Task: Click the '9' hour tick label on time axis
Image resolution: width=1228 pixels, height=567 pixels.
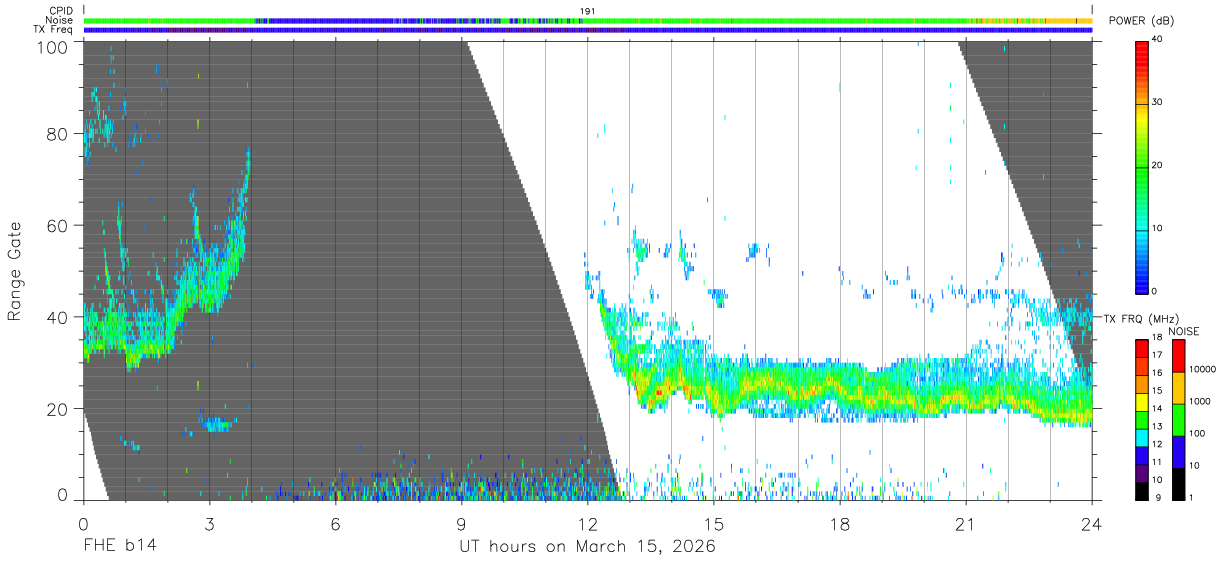Action: (461, 523)
